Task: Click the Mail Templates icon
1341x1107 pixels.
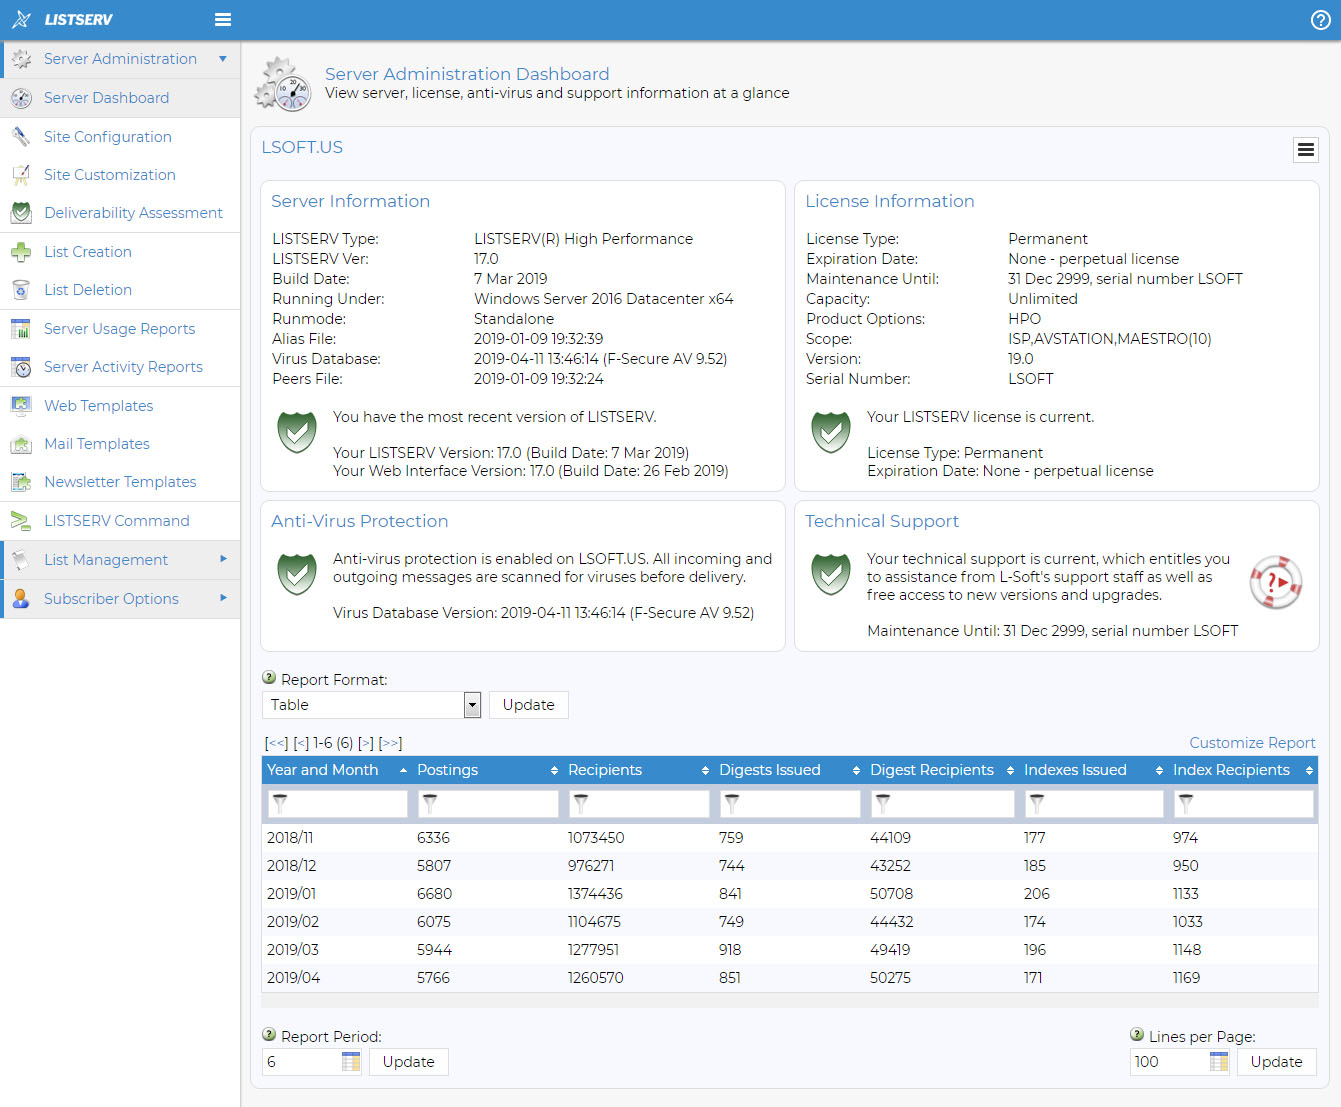Action: [x=21, y=444]
